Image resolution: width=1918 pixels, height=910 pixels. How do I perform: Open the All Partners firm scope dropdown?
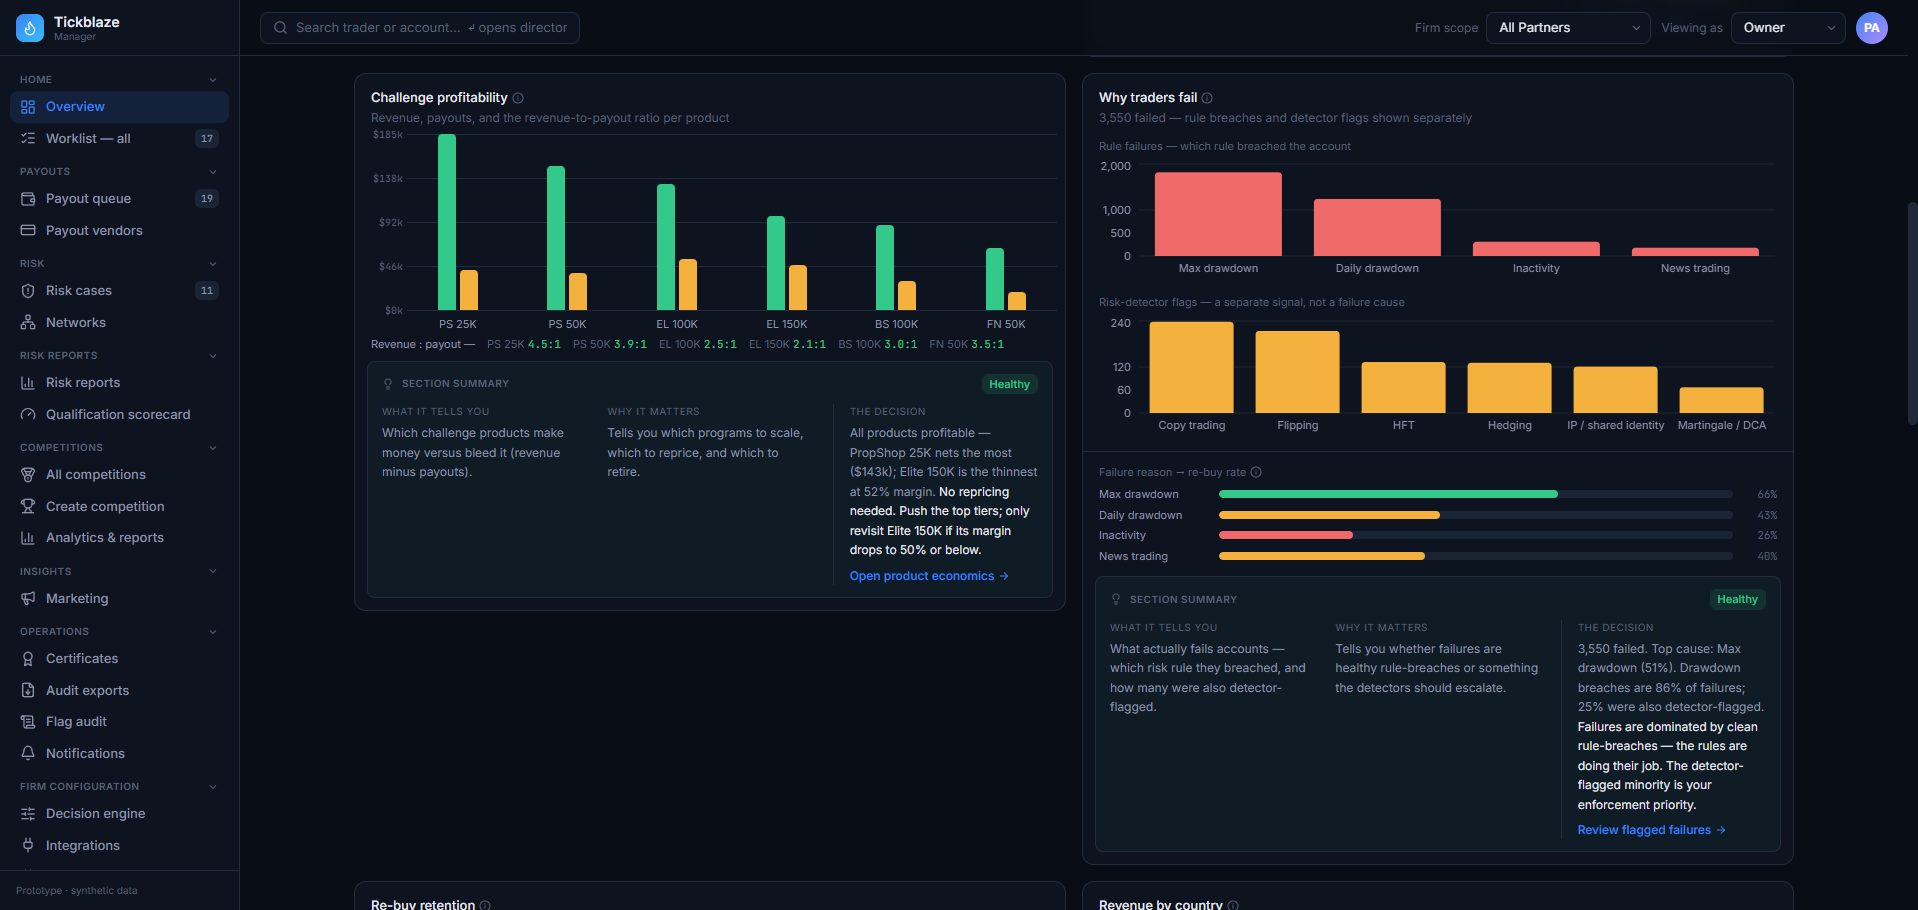point(1568,28)
